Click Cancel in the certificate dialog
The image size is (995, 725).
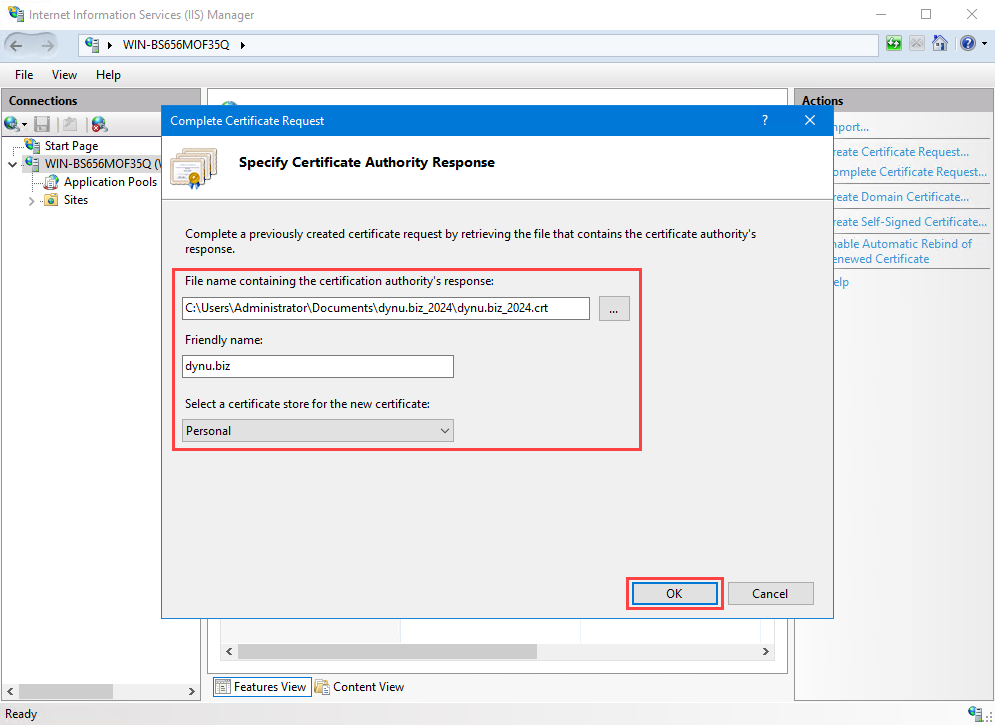pos(770,594)
